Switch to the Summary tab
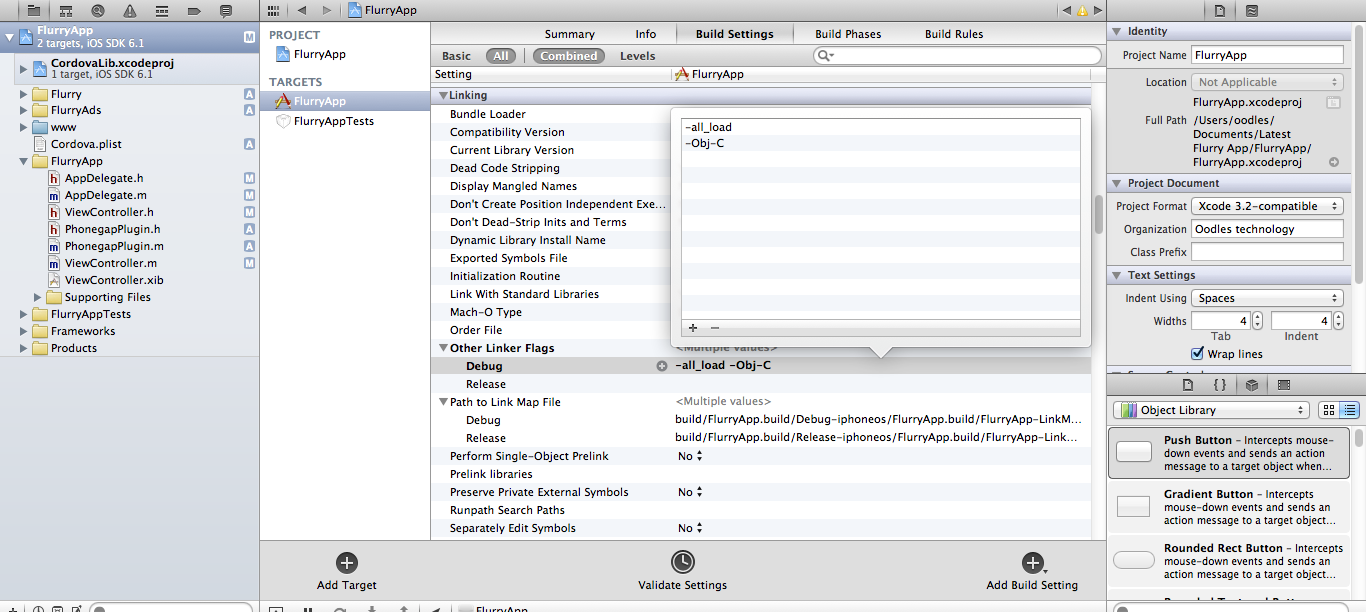The width and height of the screenshot is (1366, 612). [570, 34]
